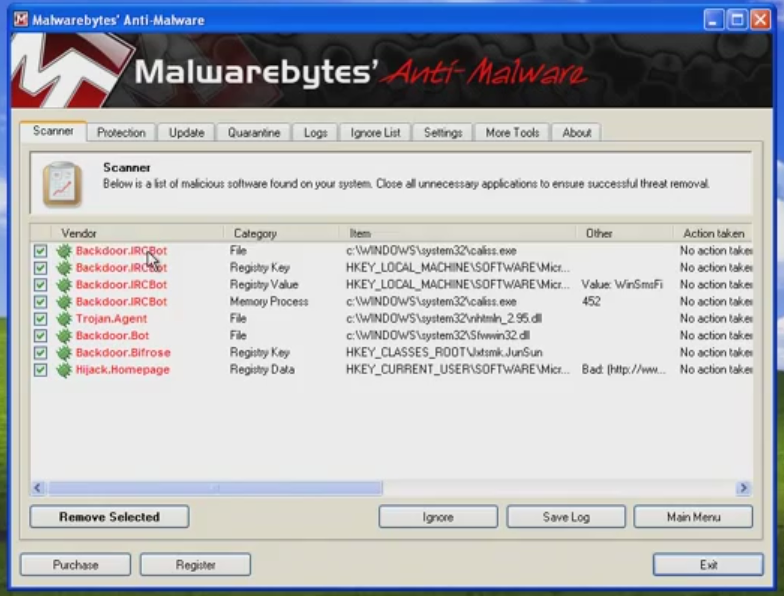
Task: Click the bug icon next to Backdoor.Bifrose
Action: (x=64, y=352)
